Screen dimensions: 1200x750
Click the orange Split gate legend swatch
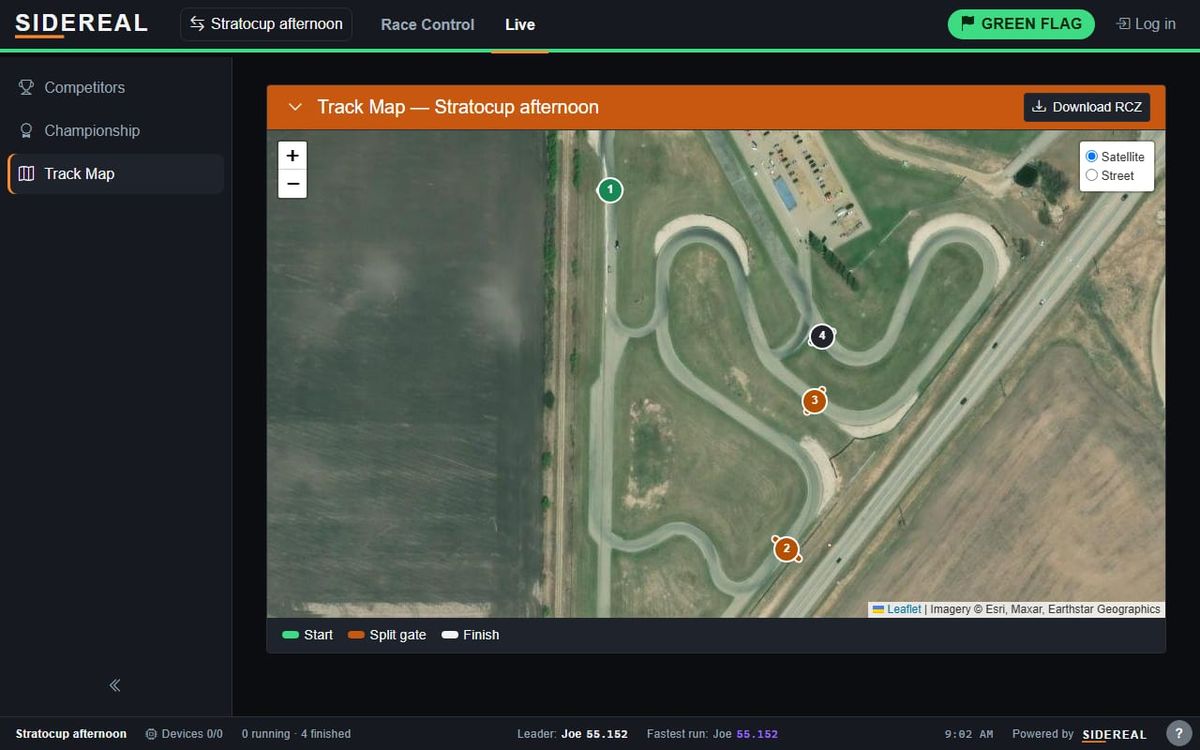click(356, 635)
